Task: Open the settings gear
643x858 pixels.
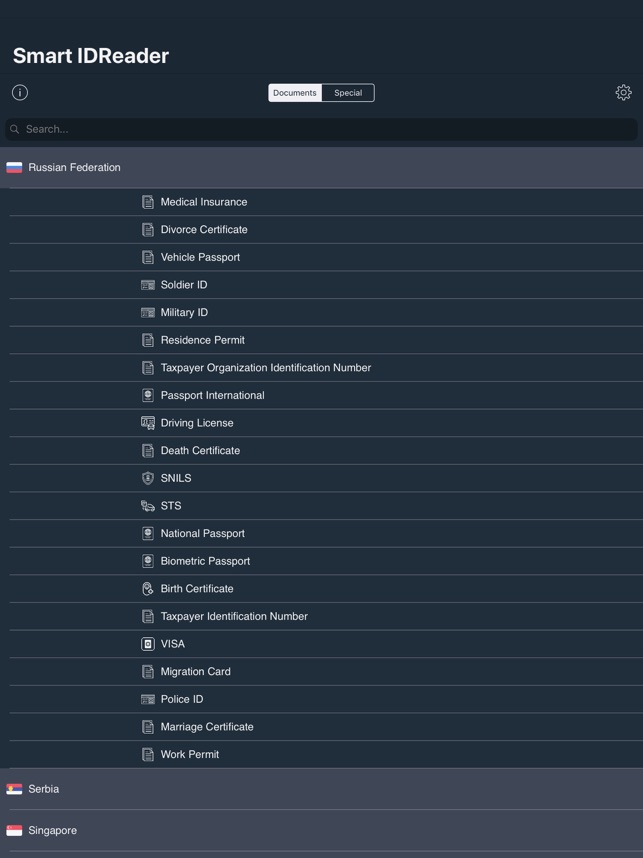Action: pos(623,92)
